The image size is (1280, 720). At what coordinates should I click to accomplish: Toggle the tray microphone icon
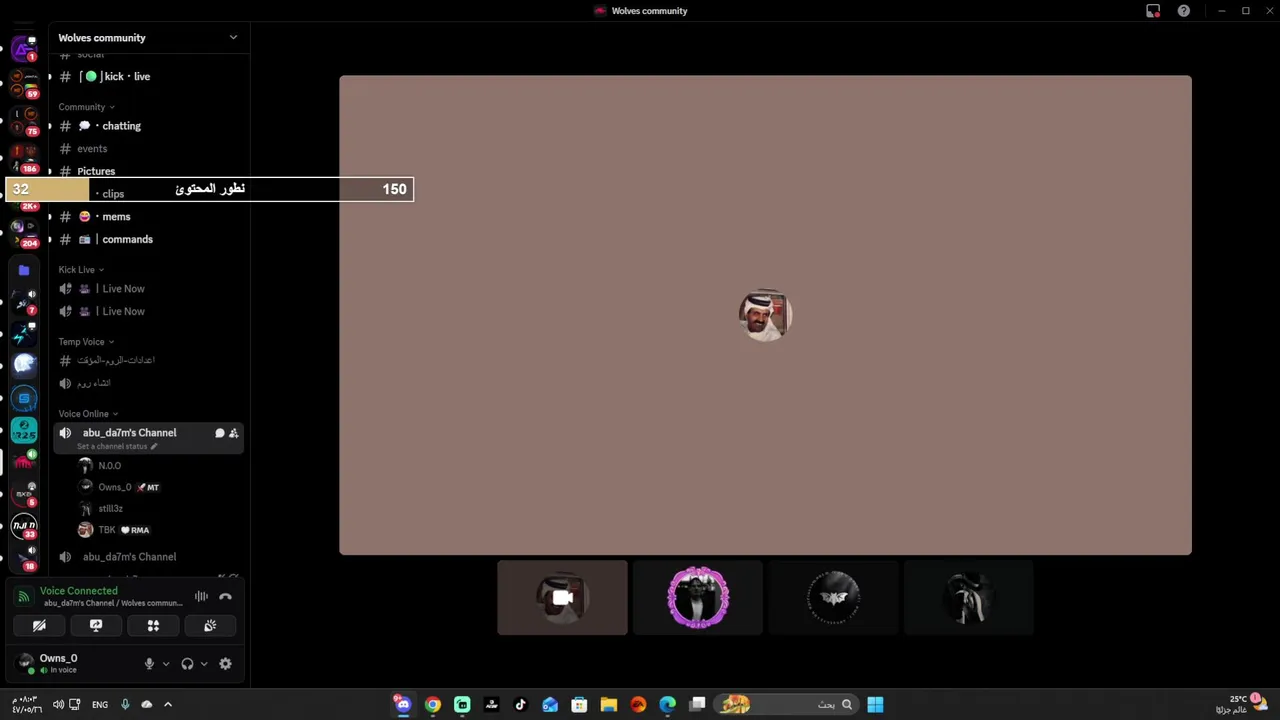(125, 704)
